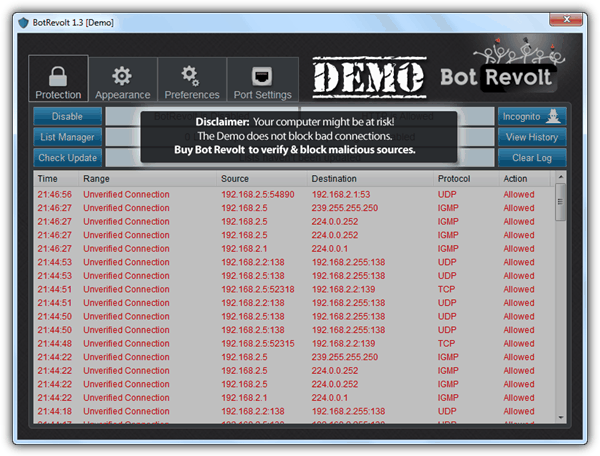Select source 192.168.2.5:52315

tap(258, 344)
